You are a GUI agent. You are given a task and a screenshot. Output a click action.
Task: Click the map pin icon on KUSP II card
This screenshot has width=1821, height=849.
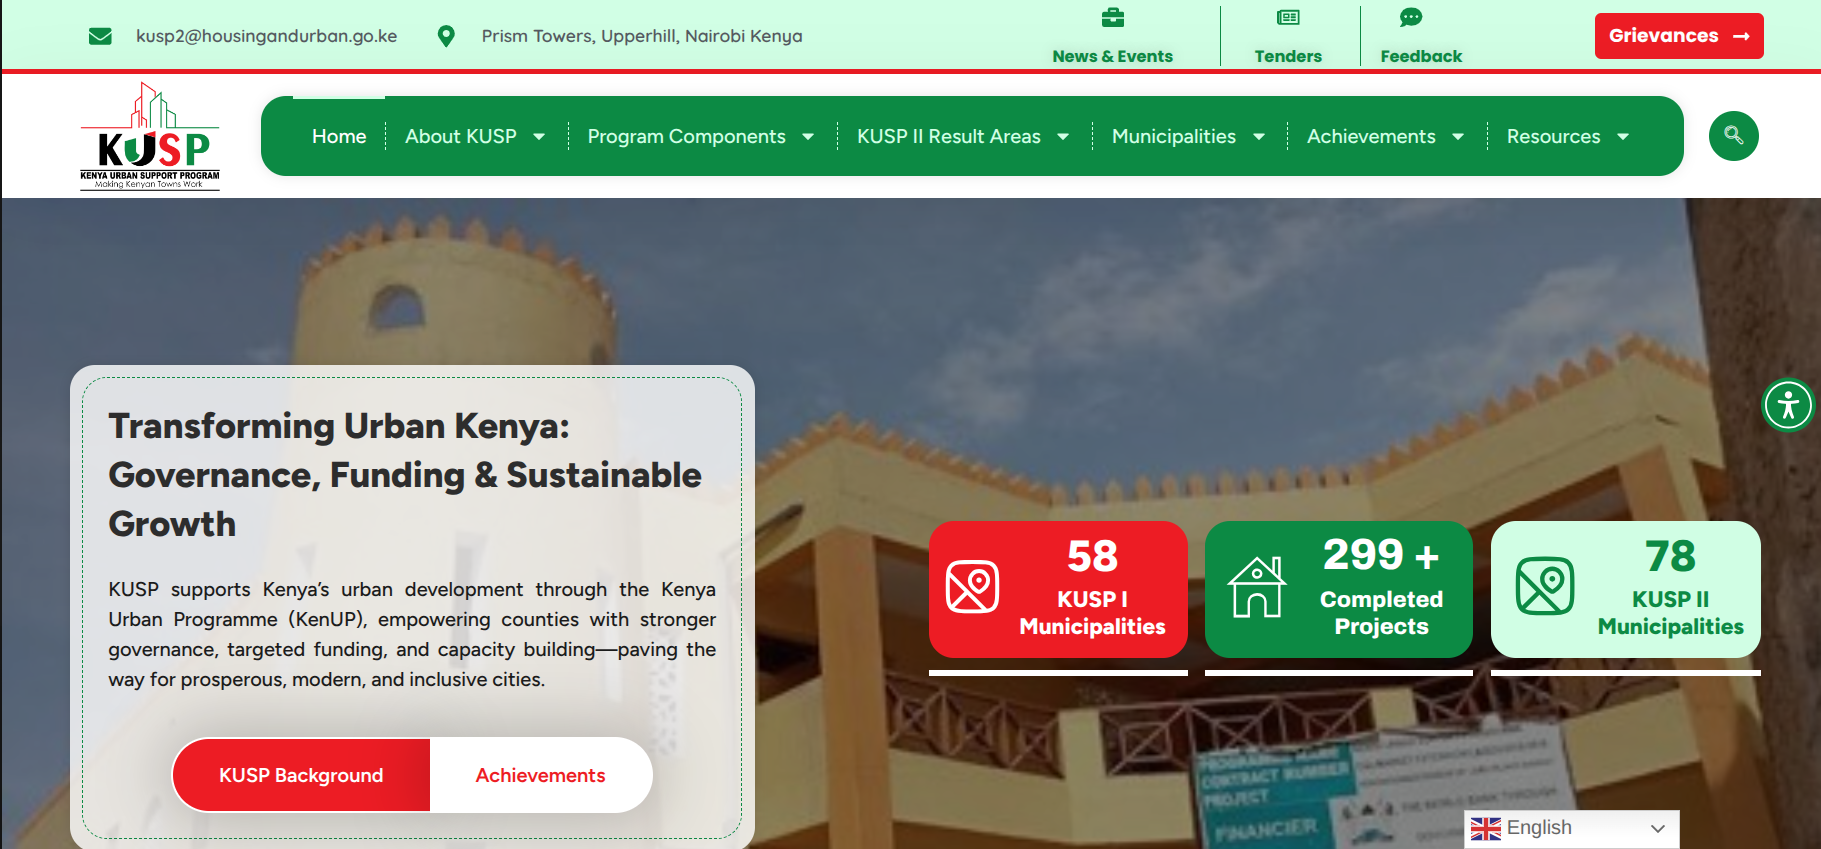tap(1545, 586)
